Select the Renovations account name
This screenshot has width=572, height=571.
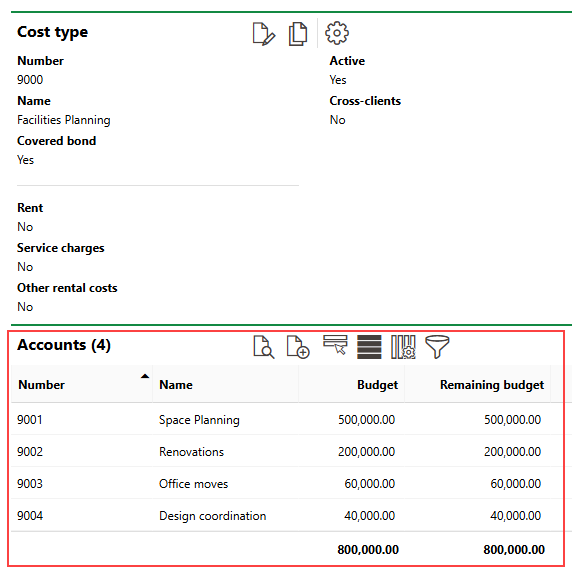191,452
